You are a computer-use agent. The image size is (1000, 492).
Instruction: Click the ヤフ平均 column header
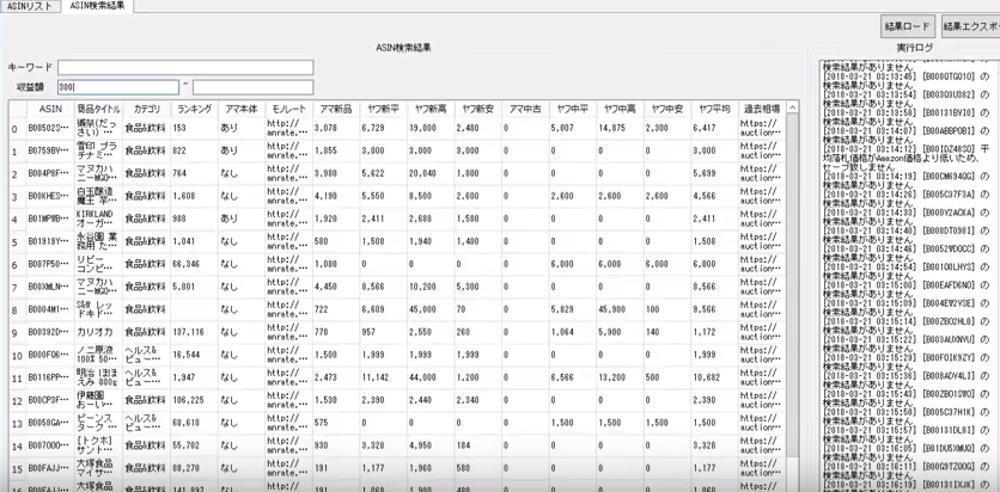click(715, 108)
